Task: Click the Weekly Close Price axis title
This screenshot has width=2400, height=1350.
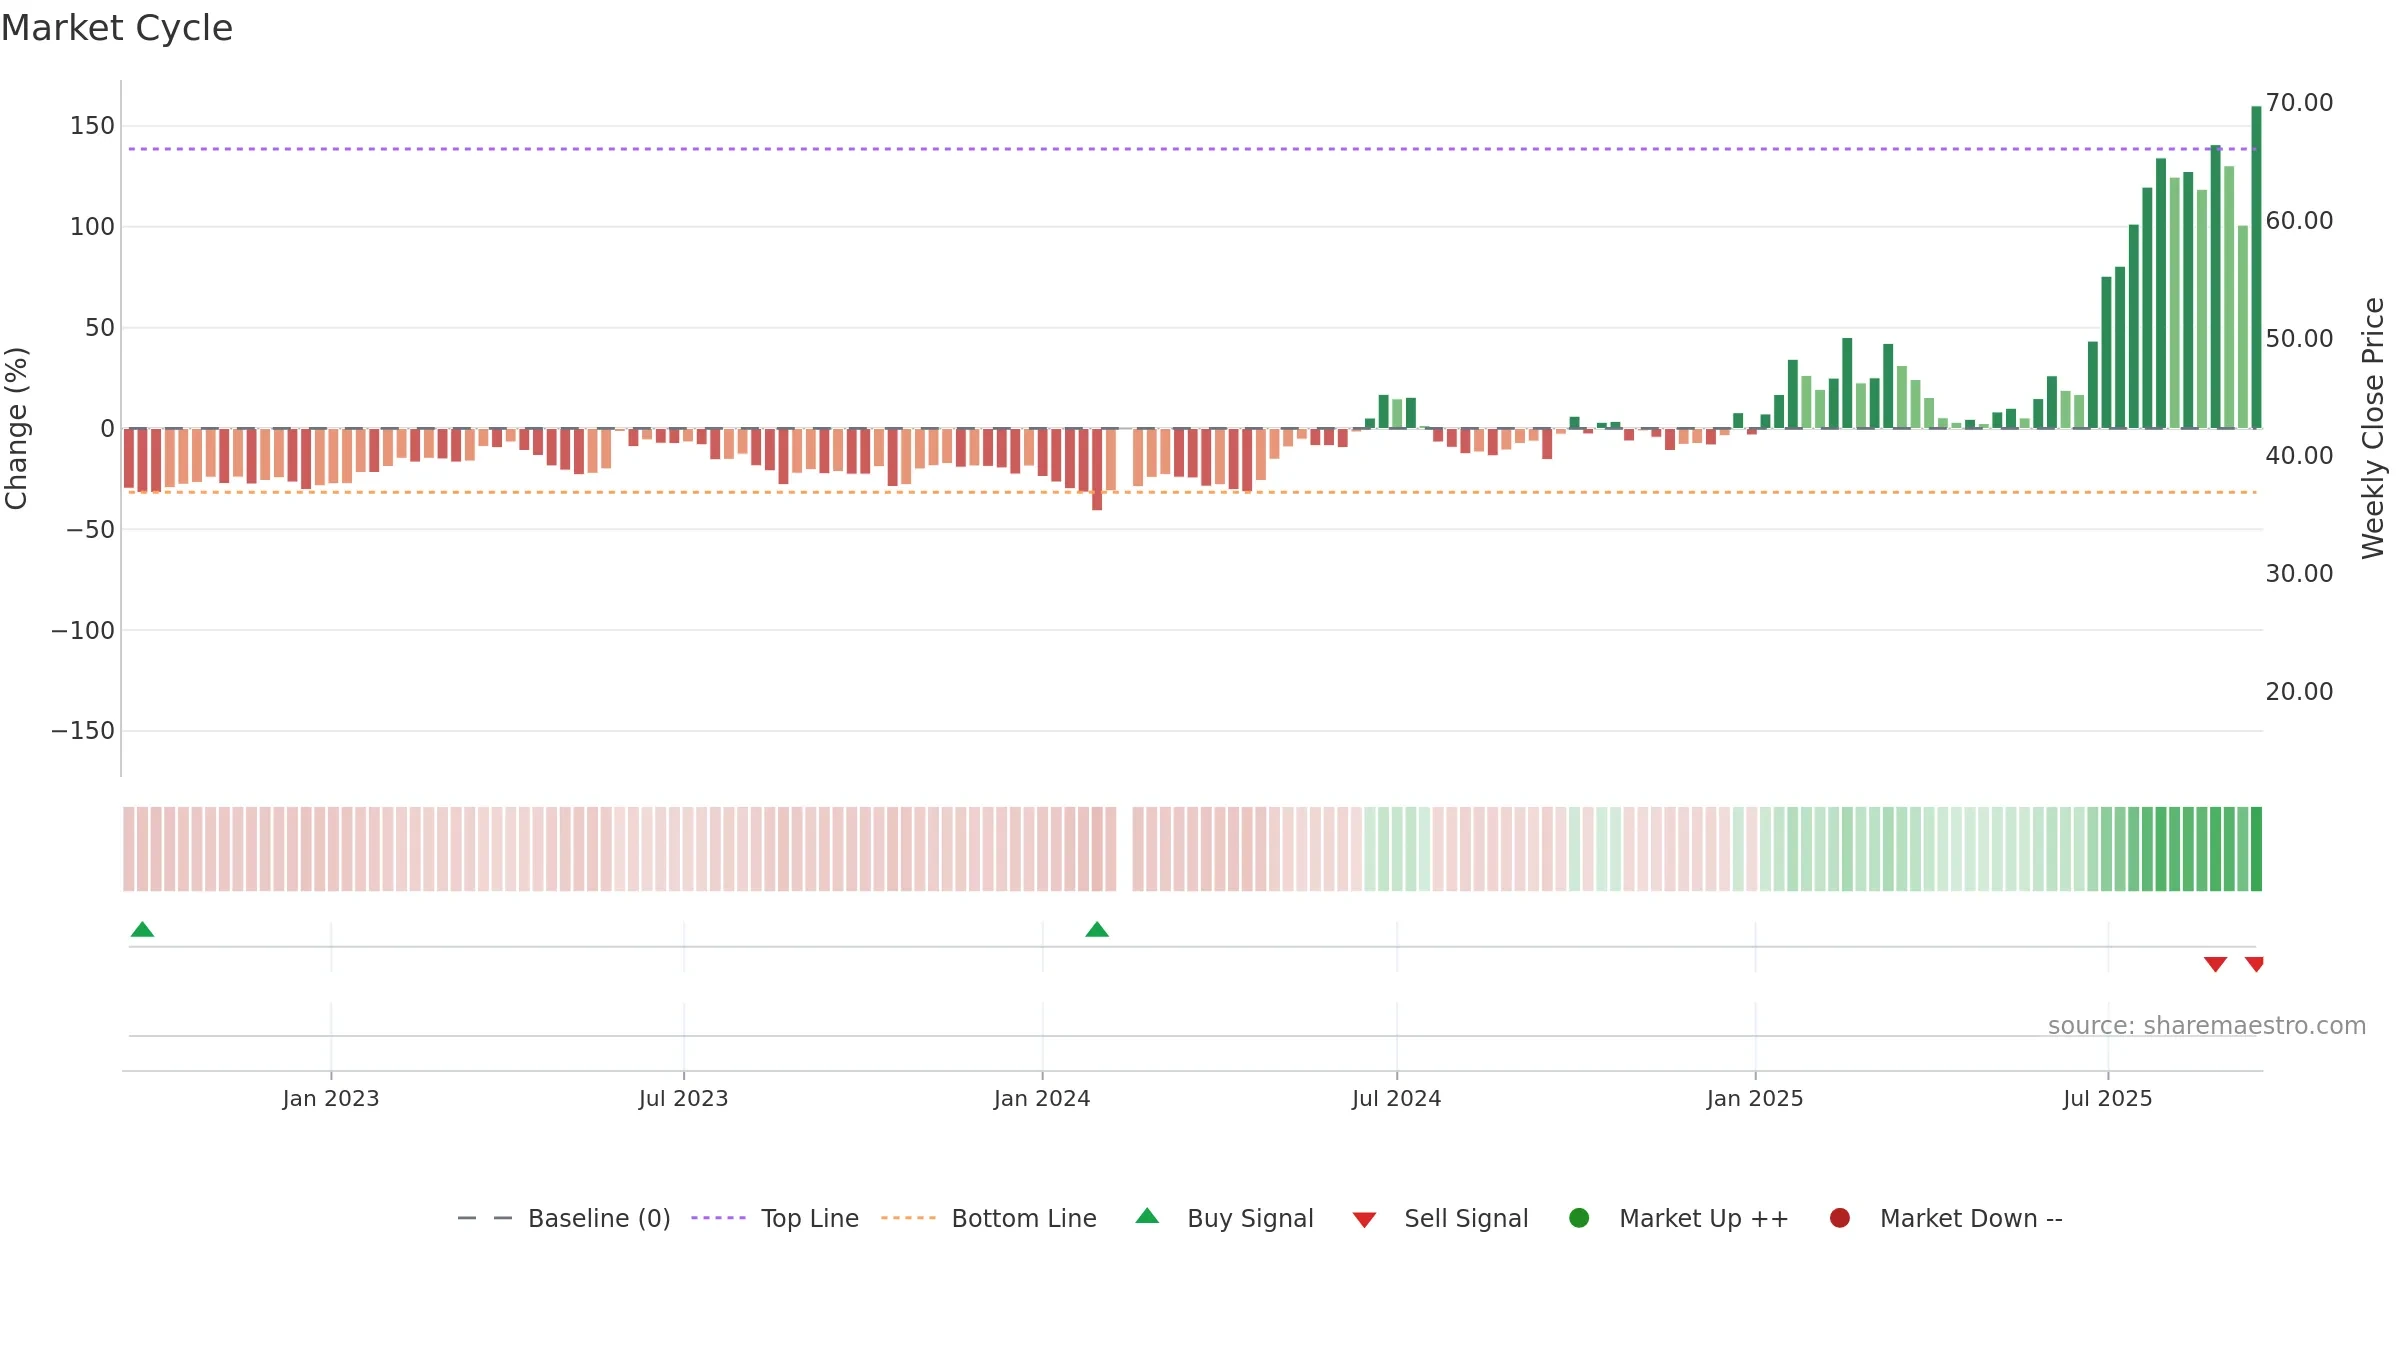Action: point(2373,428)
